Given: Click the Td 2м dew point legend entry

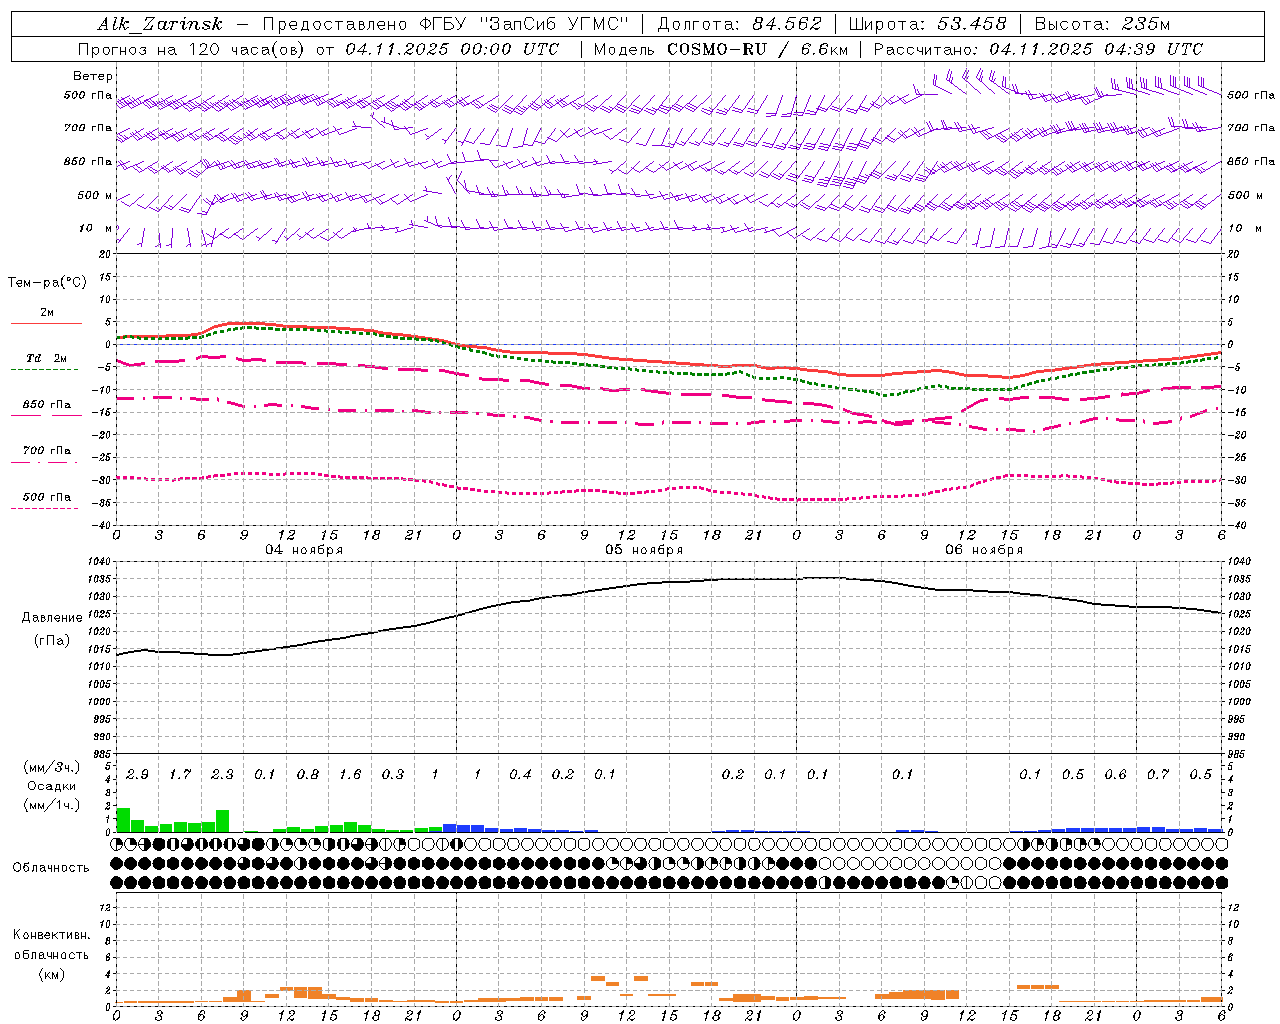Looking at the screenshot, I should [x=46, y=358].
